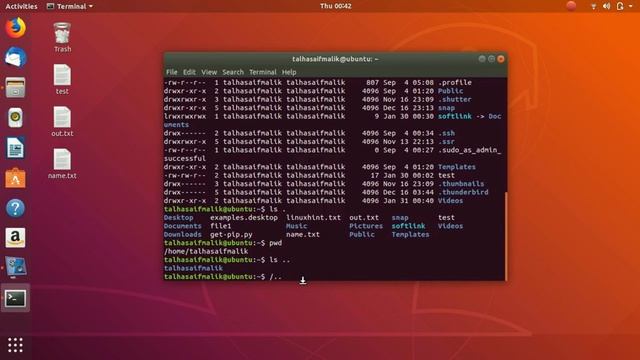Open the Files manager in dock
The image size is (640, 360).
(16, 87)
